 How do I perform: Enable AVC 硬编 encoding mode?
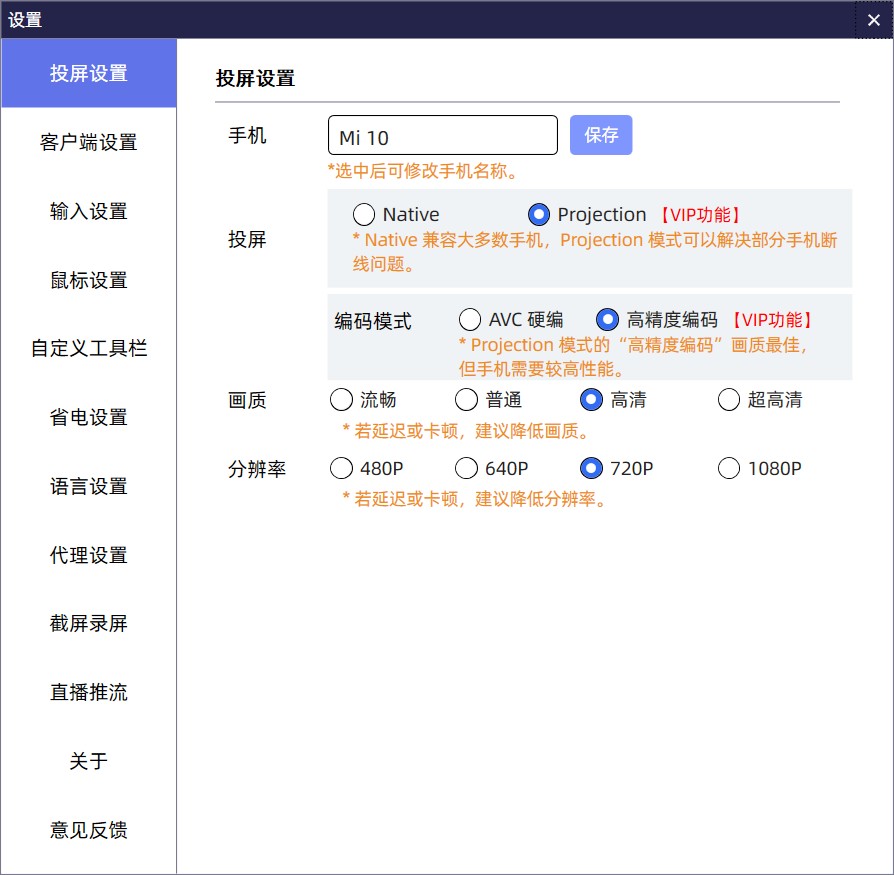[x=468, y=319]
